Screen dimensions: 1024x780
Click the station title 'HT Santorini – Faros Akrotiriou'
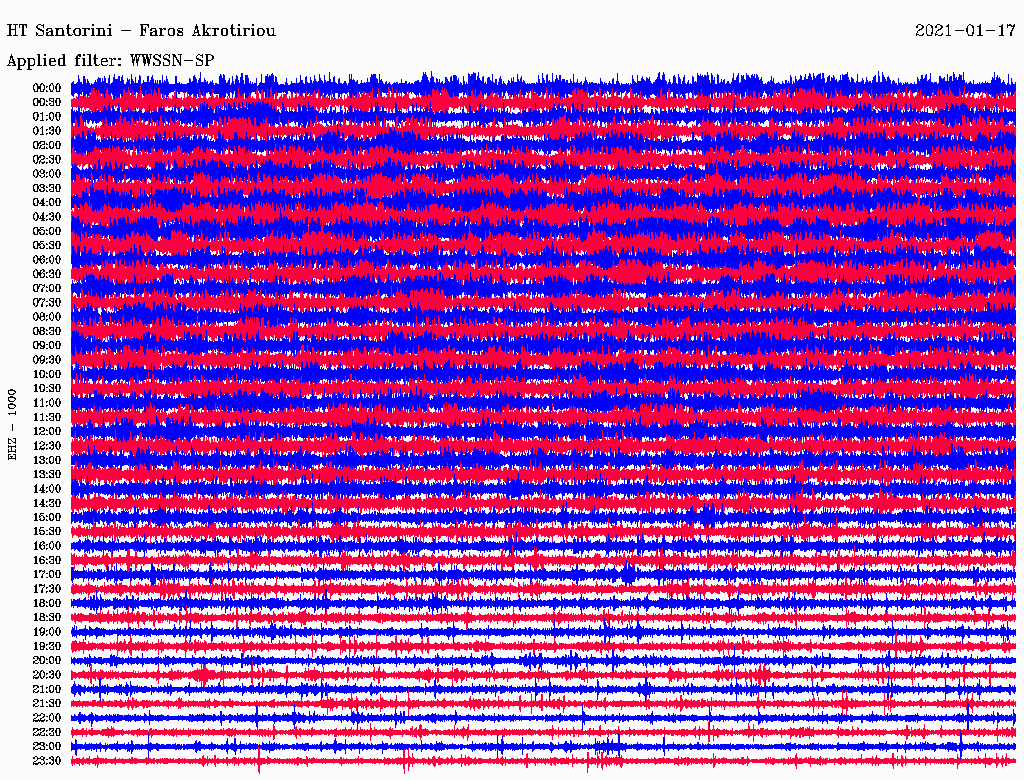point(141,31)
